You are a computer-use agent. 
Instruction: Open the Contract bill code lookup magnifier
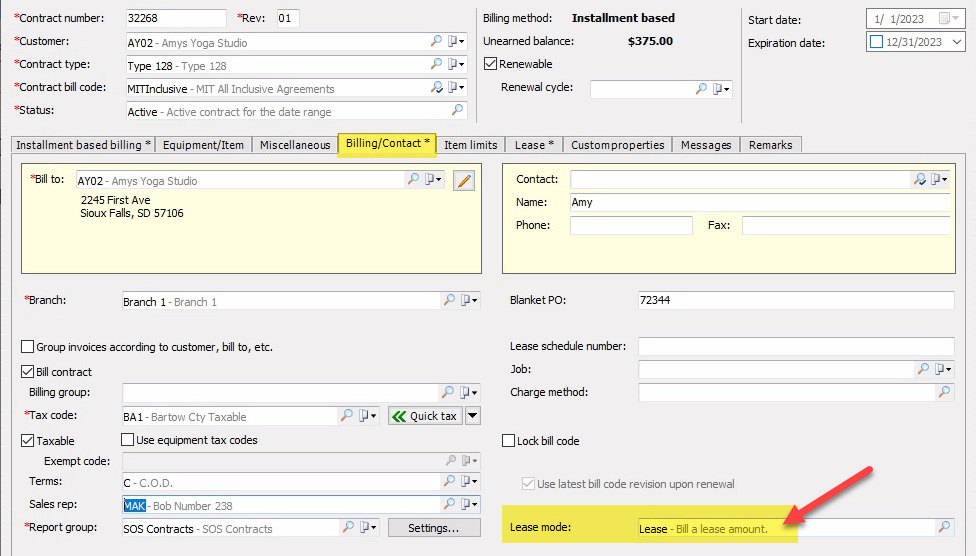coord(436,87)
